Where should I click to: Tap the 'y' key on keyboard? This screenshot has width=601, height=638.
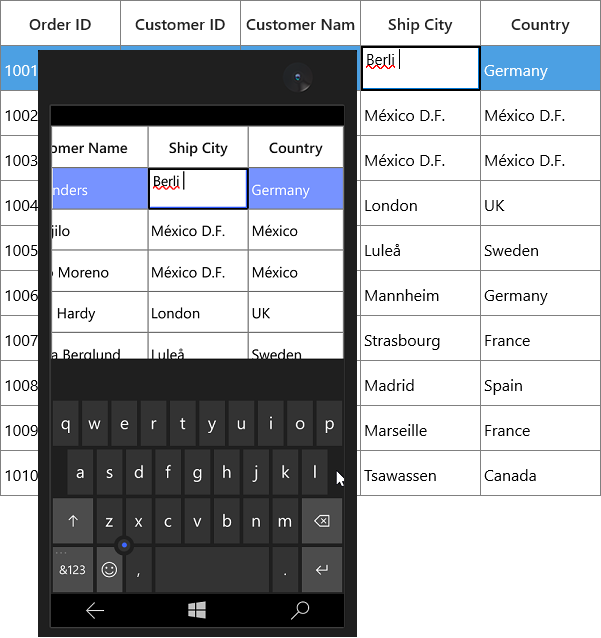pos(212,424)
